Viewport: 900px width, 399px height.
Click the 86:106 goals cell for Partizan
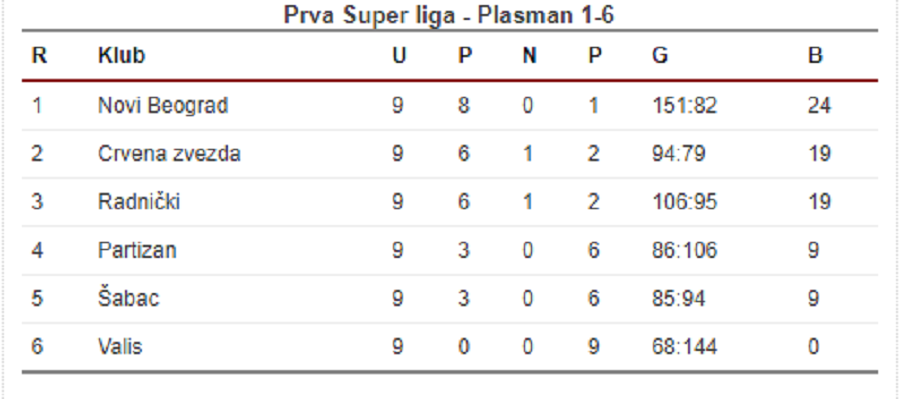click(684, 250)
